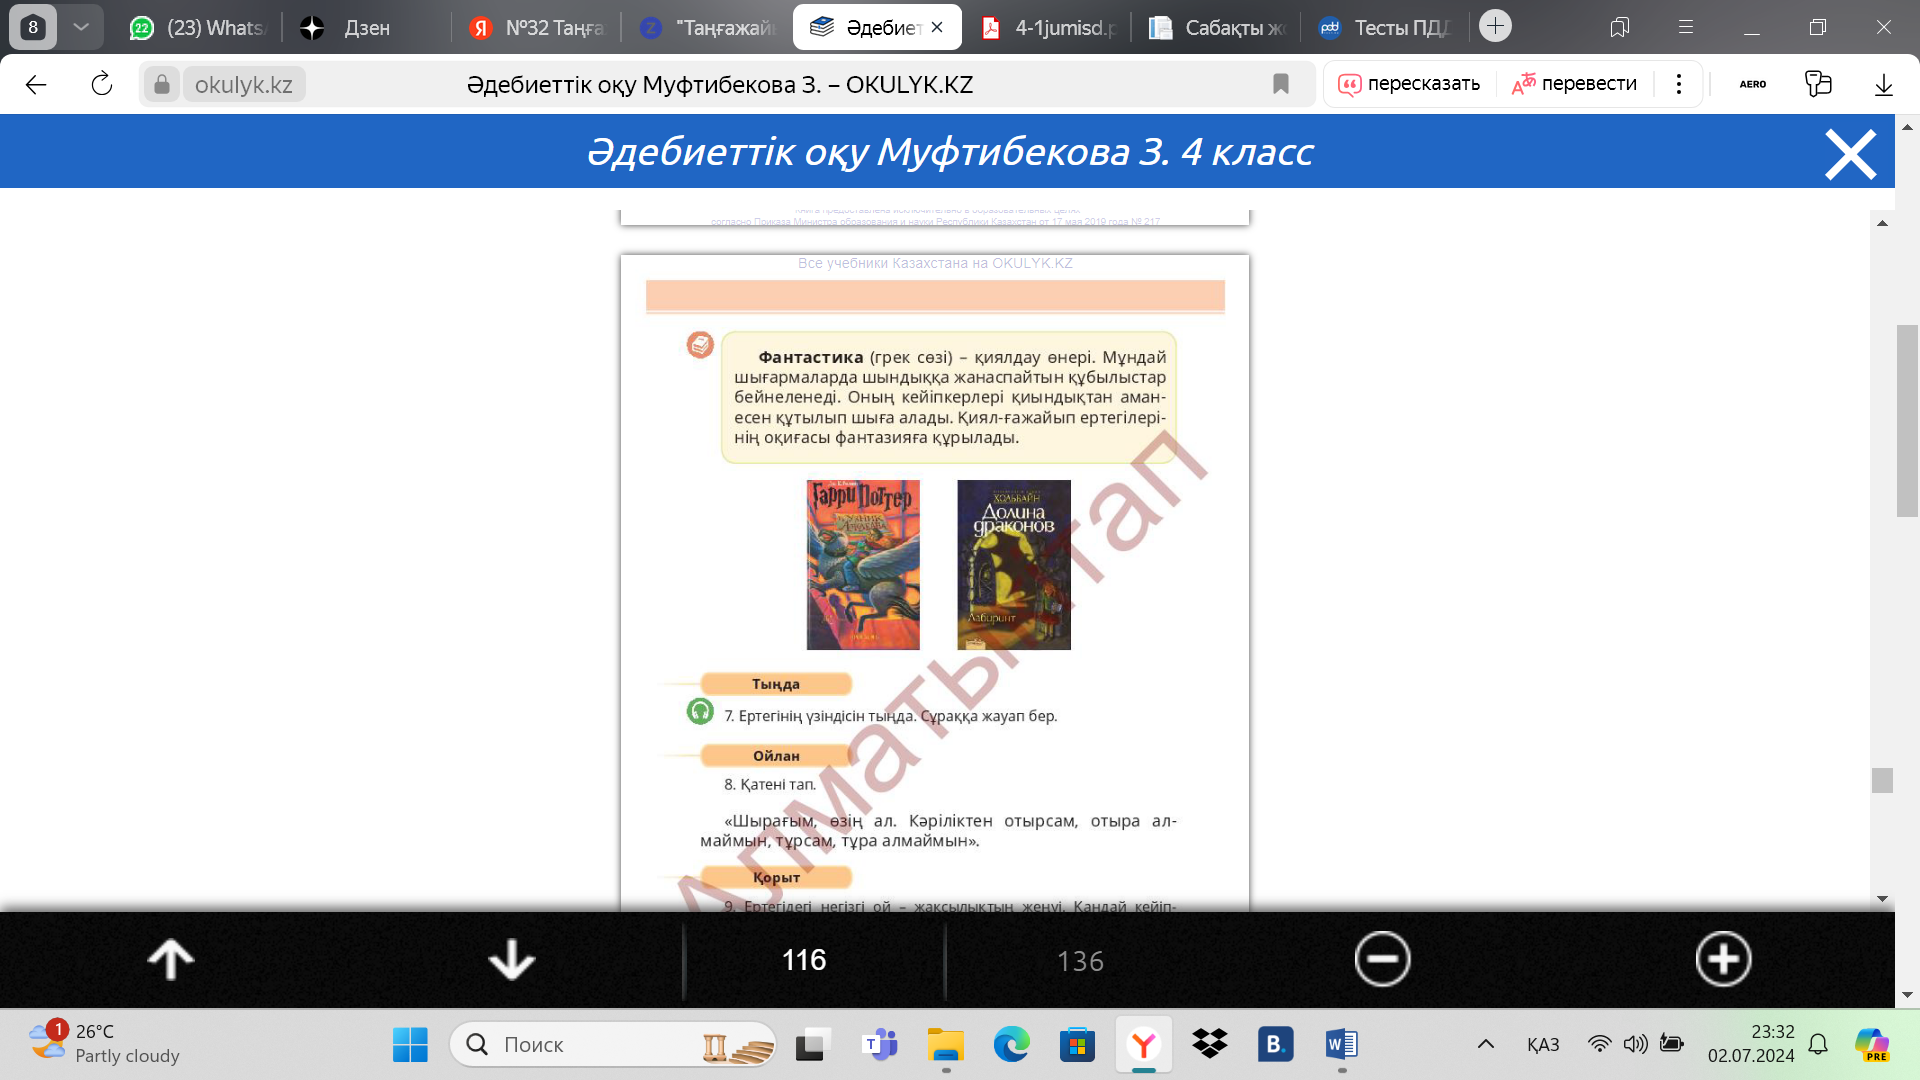Go to previous page with up arrow
This screenshot has height=1080, width=1920.
coord(171,960)
